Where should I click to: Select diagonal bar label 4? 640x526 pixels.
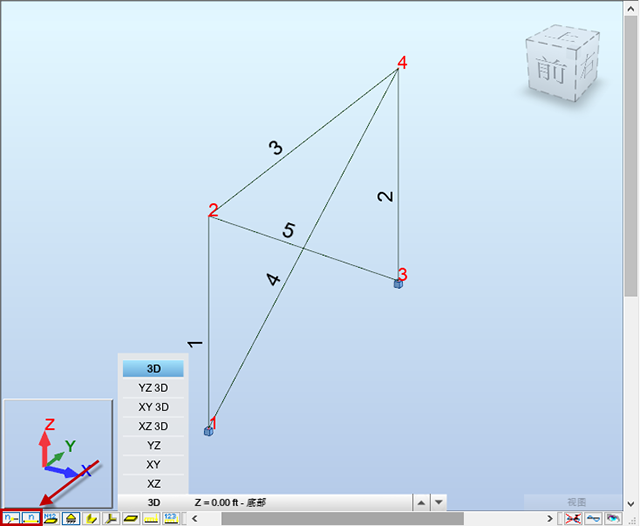click(273, 280)
